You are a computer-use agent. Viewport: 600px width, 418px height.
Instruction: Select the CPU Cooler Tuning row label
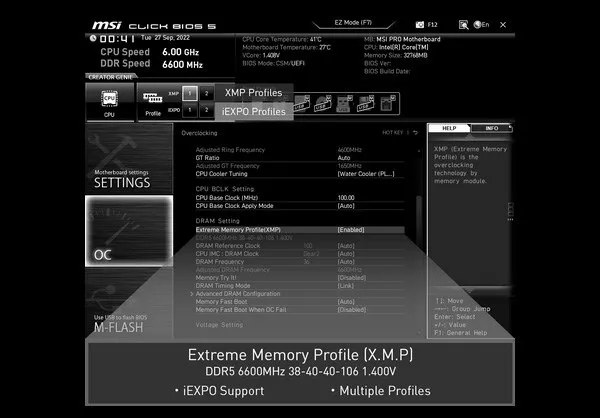pos(222,174)
